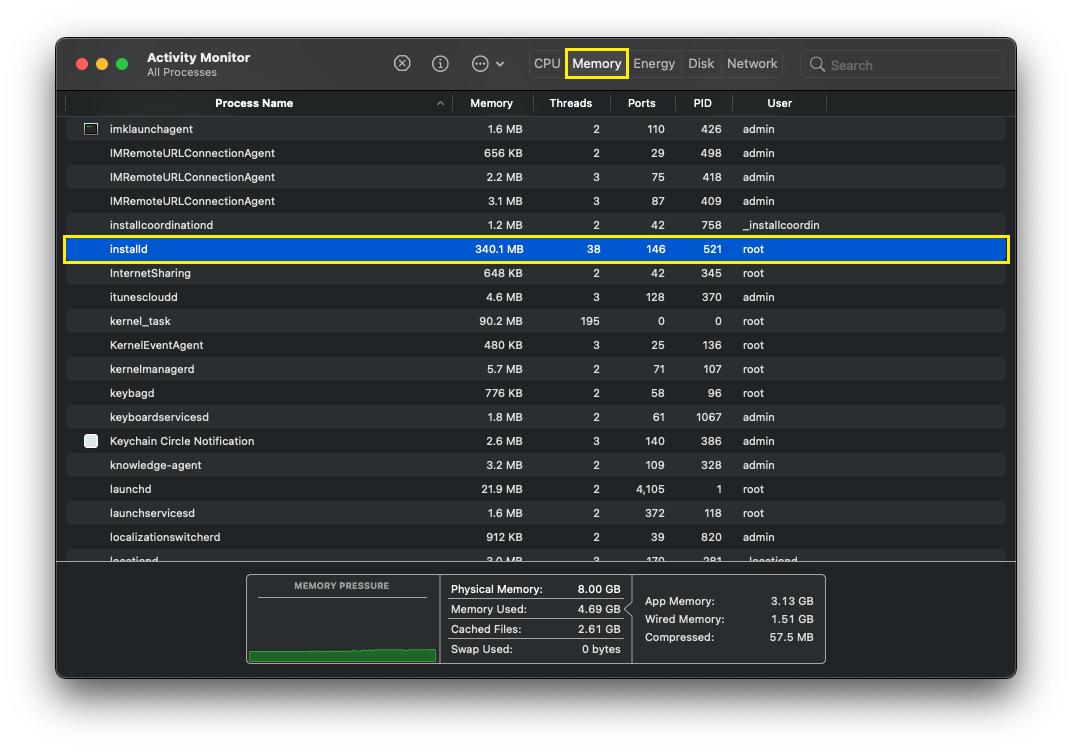
Task: Select the KernelEventAgent process
Action: pyautogui.click(x=536, y=345)
